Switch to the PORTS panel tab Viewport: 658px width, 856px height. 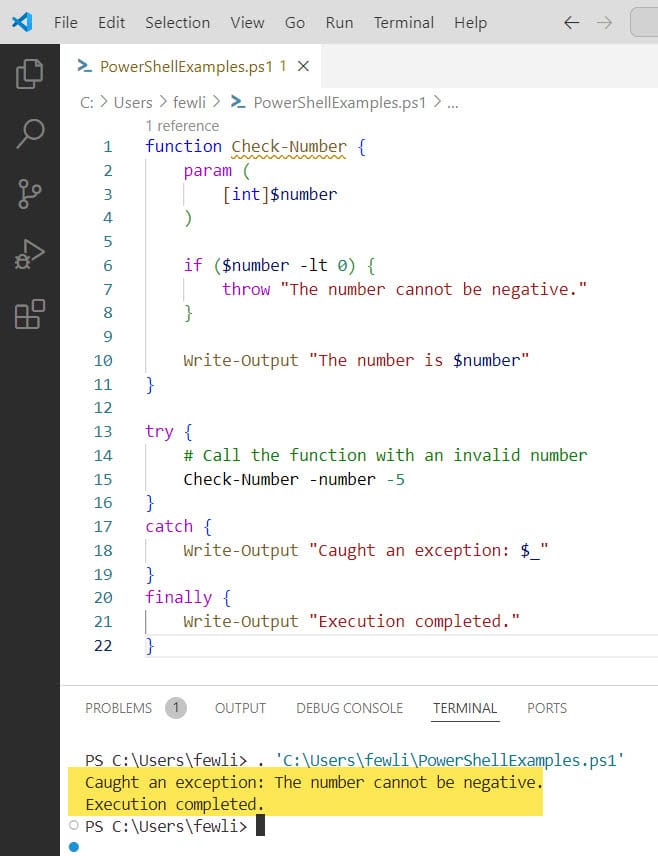click(x=547, y=708)
